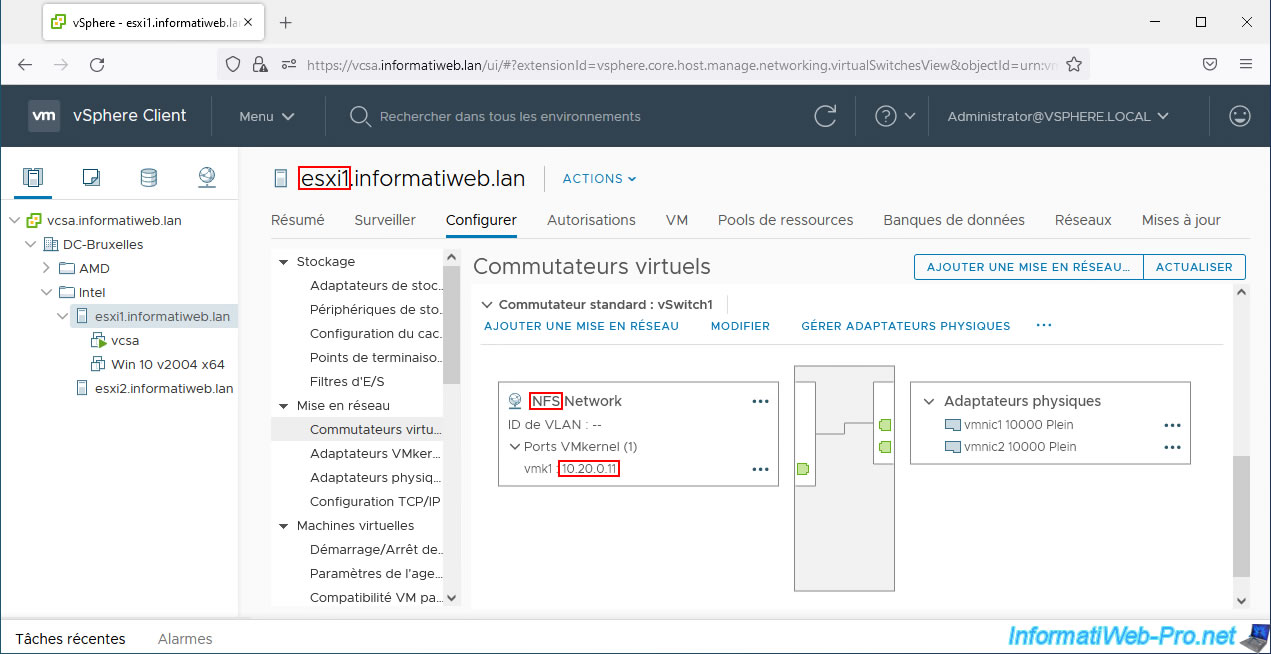Screen dimensions: 1271x654
Task: Open the Hosts and Clusters inventory icon
Action: 33,178
